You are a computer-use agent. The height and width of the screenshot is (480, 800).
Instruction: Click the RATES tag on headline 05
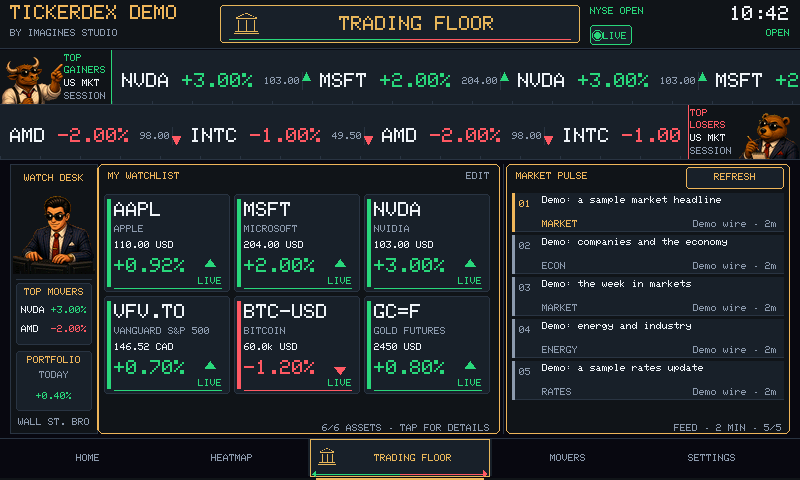556,392
